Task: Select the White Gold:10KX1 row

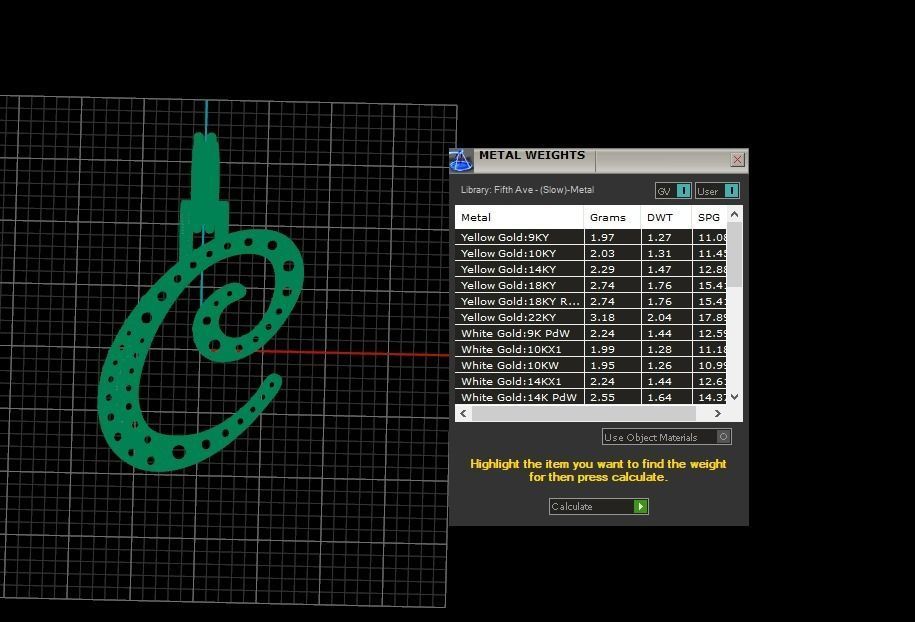Action: click(x=591, y=350)
